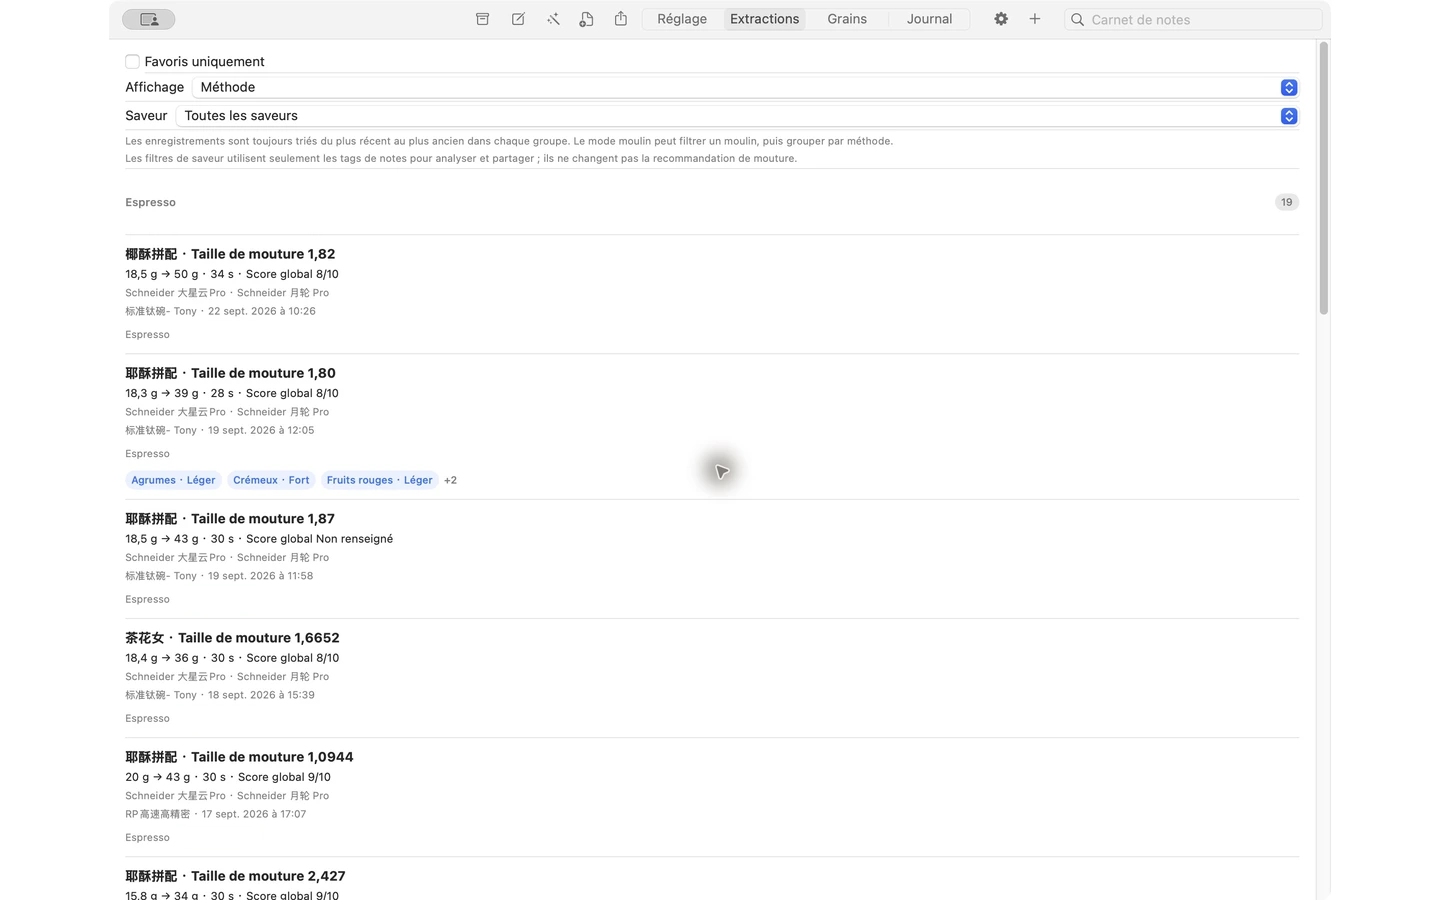The height and width of the screenshot is (900, 1440).
Task: Click the date 22 sept. 2026 à 10:26
Action: point(262,311)
